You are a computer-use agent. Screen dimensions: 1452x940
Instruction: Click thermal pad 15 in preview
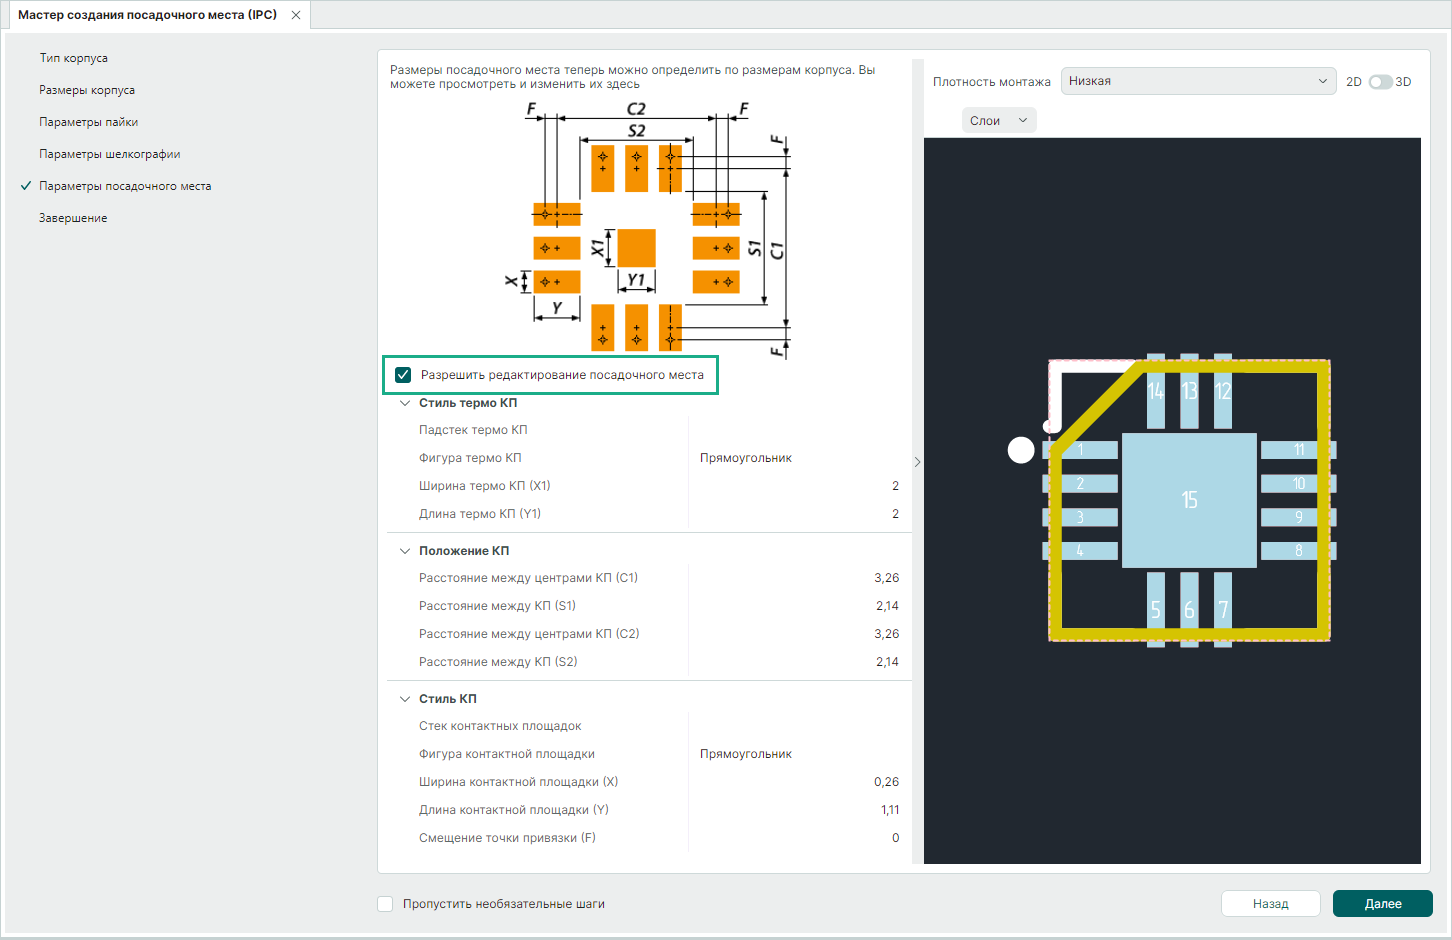tap(1189, 500)
